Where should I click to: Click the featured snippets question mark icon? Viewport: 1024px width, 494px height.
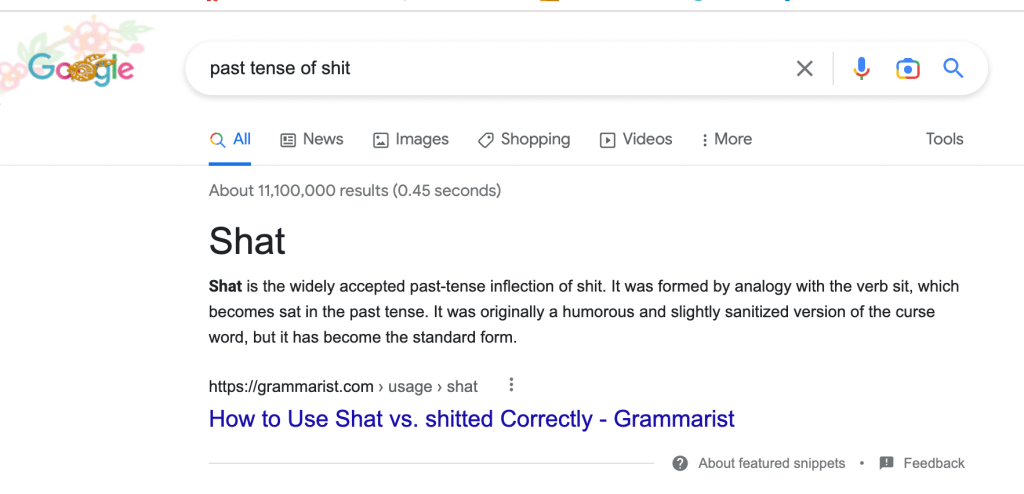(x=680, y=463)
